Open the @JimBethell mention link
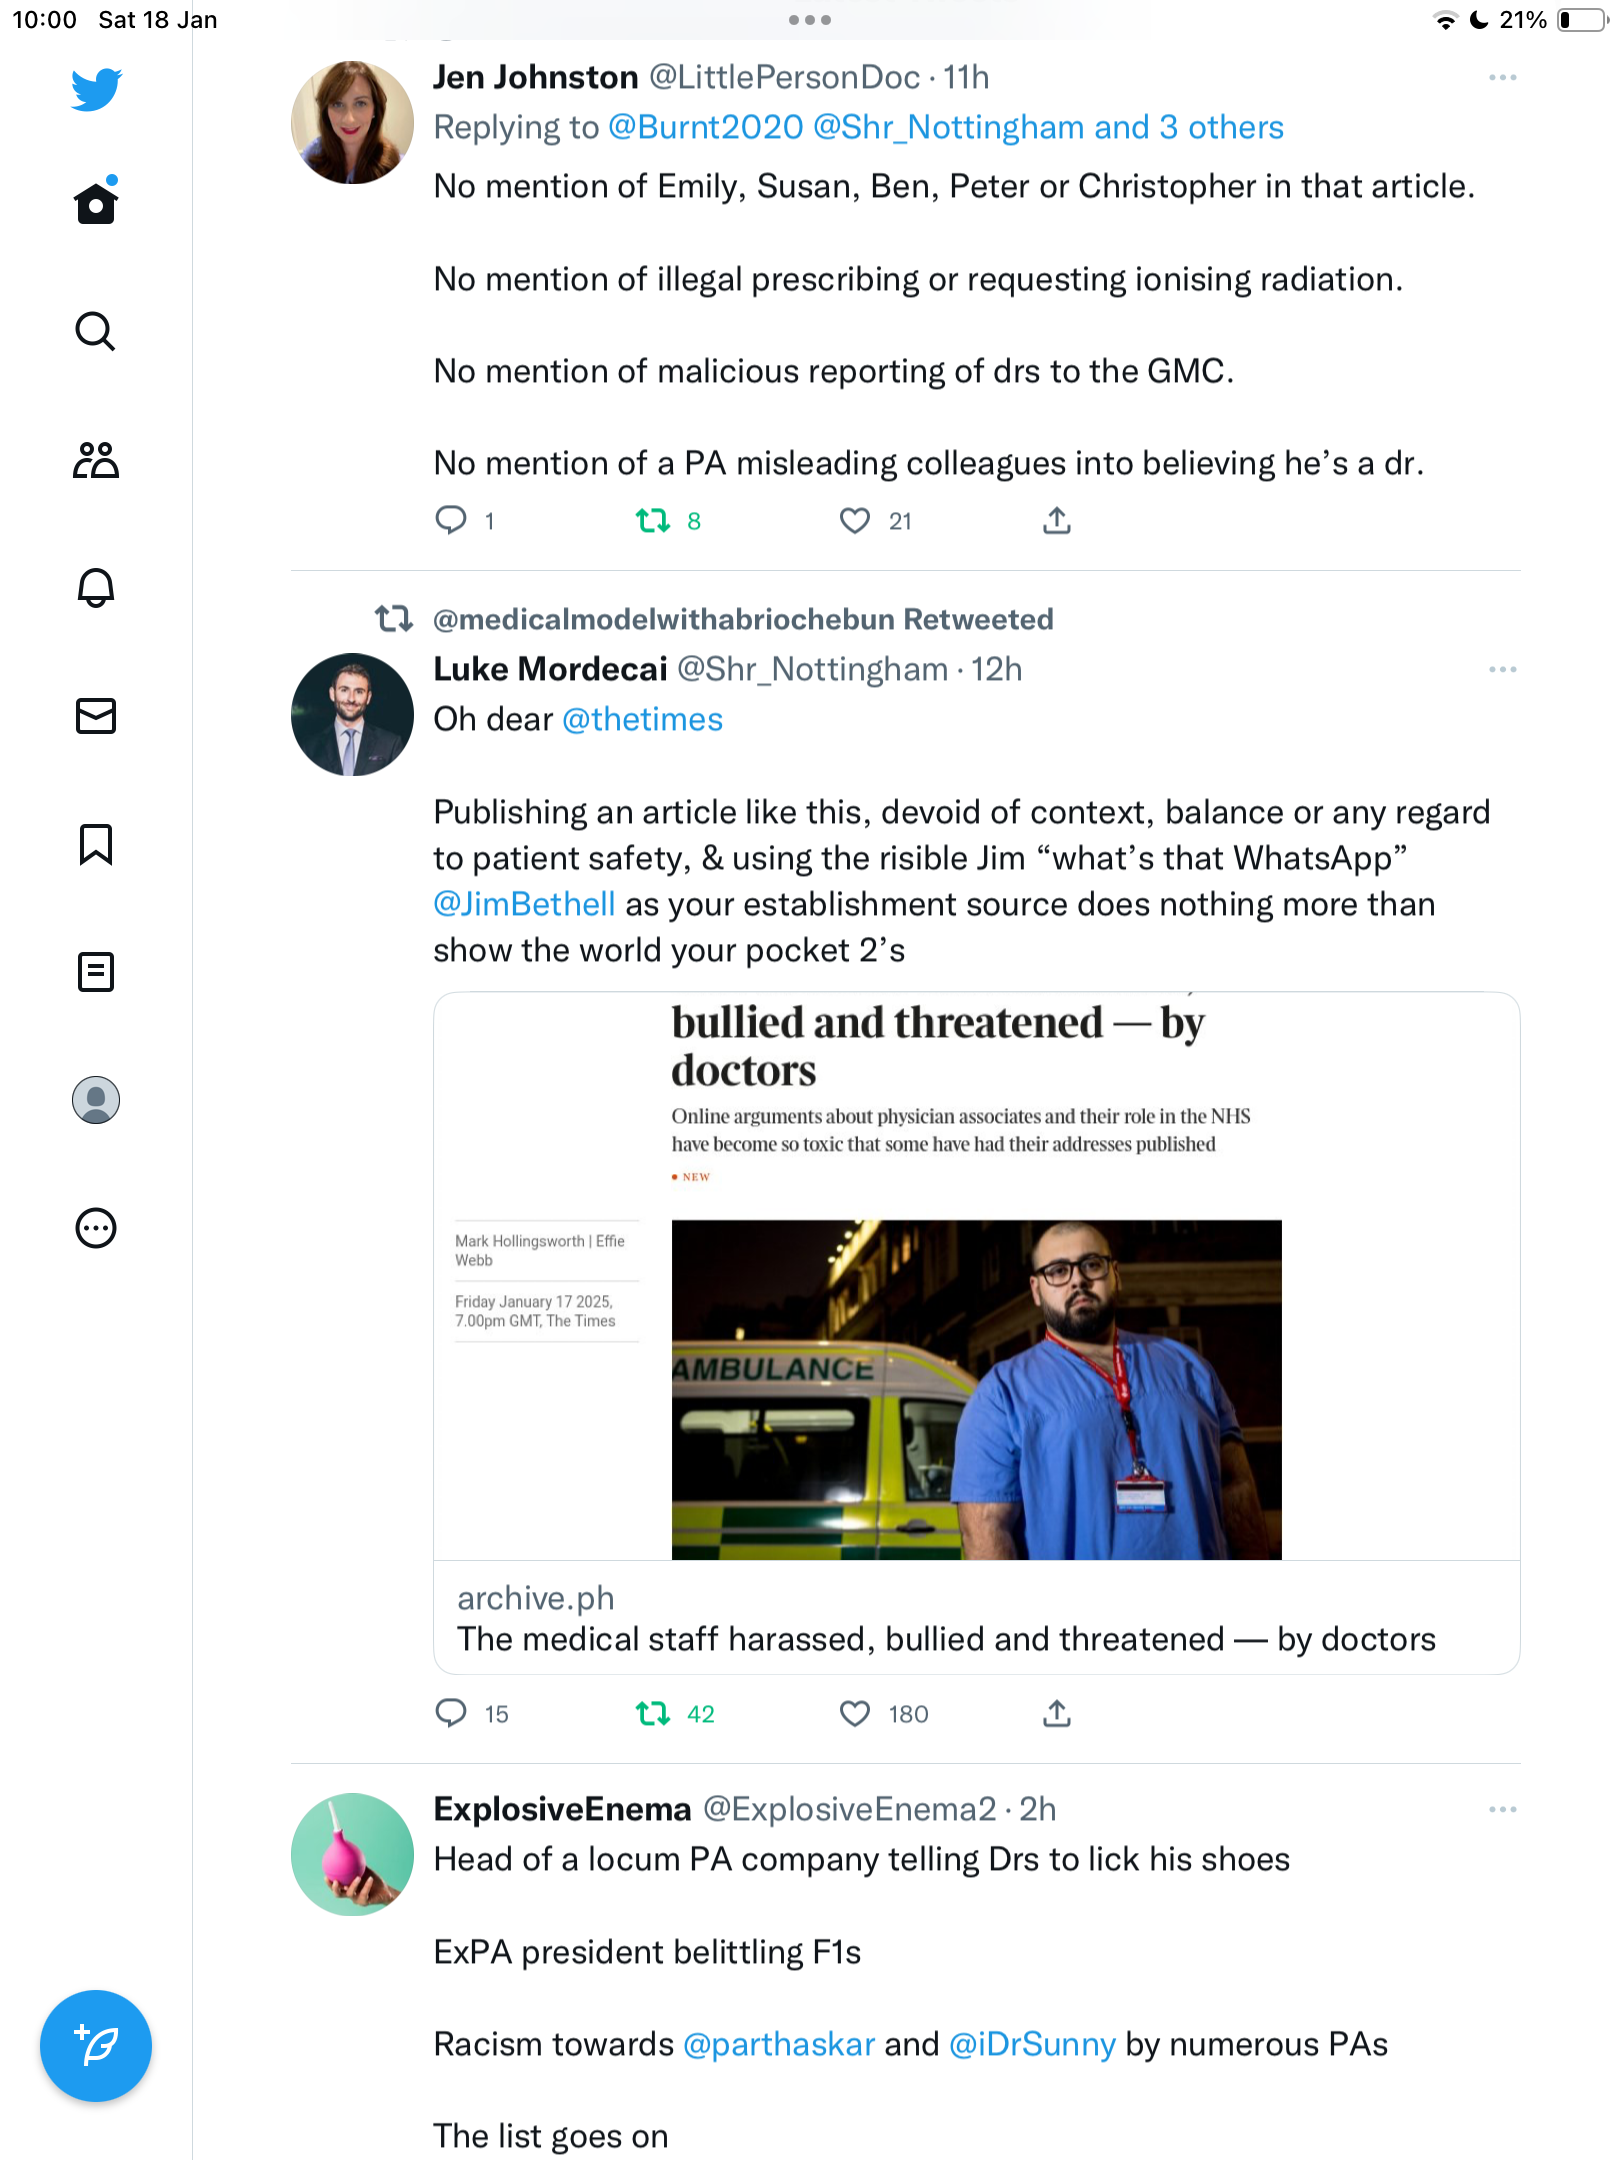The image size is (1620, 2160). tap(524, 904)
